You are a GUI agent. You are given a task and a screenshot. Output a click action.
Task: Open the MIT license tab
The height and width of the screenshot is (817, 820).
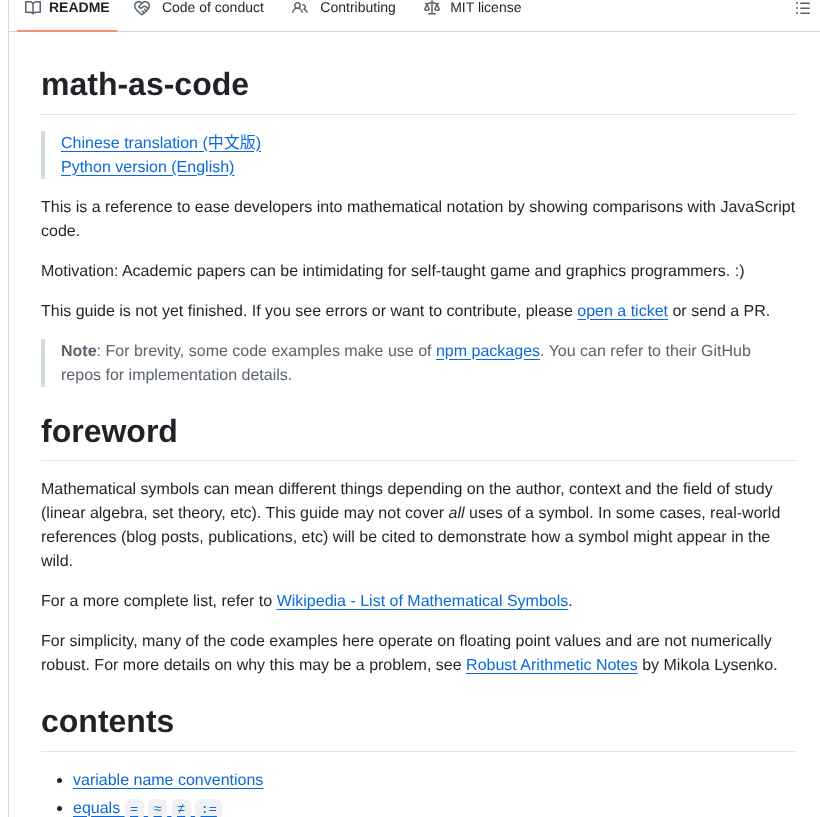[485, 7]
